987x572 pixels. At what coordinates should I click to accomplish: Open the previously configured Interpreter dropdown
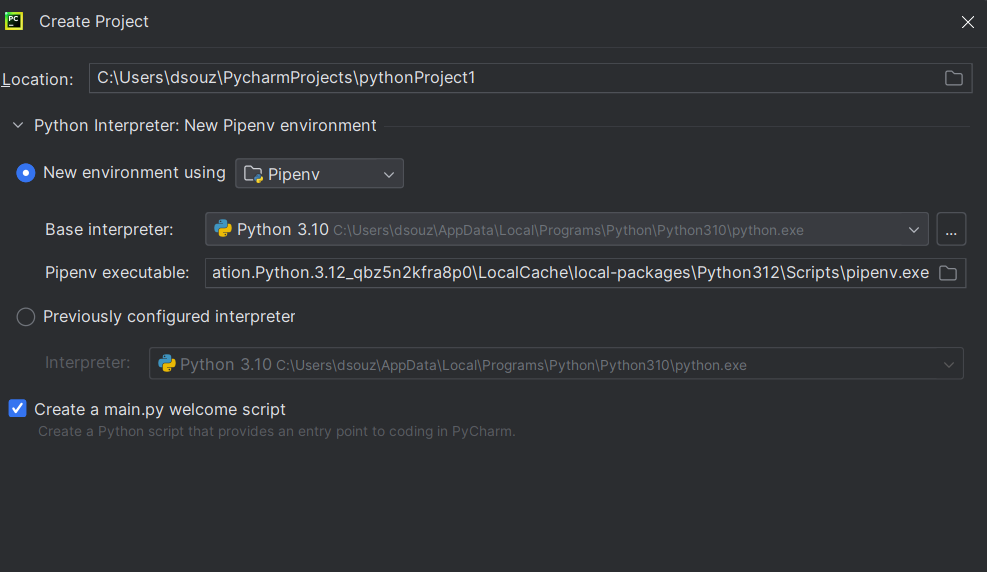pos(556,364)
